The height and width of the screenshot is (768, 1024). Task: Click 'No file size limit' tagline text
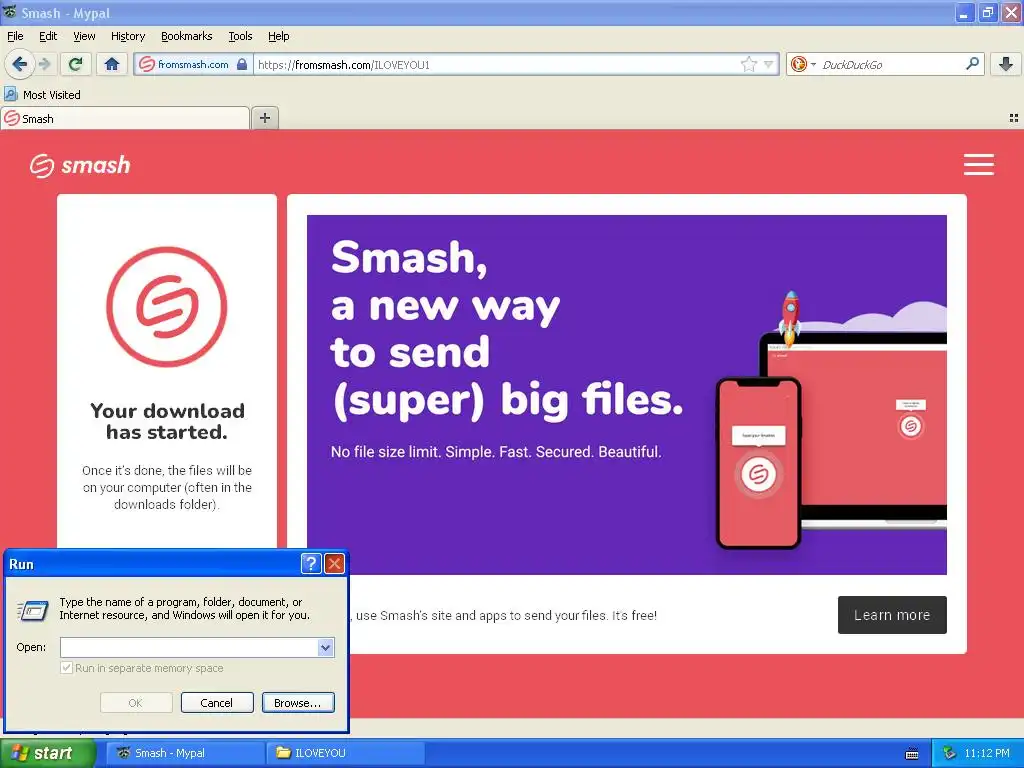[496, 452]
